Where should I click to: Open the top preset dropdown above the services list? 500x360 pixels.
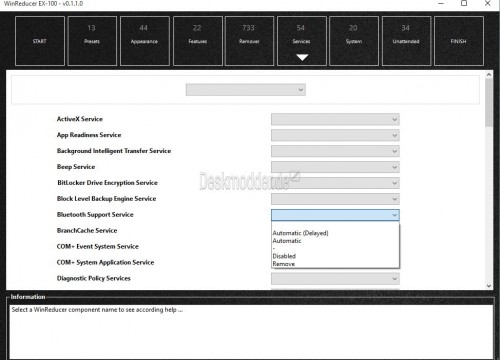(x=246, y=90)
